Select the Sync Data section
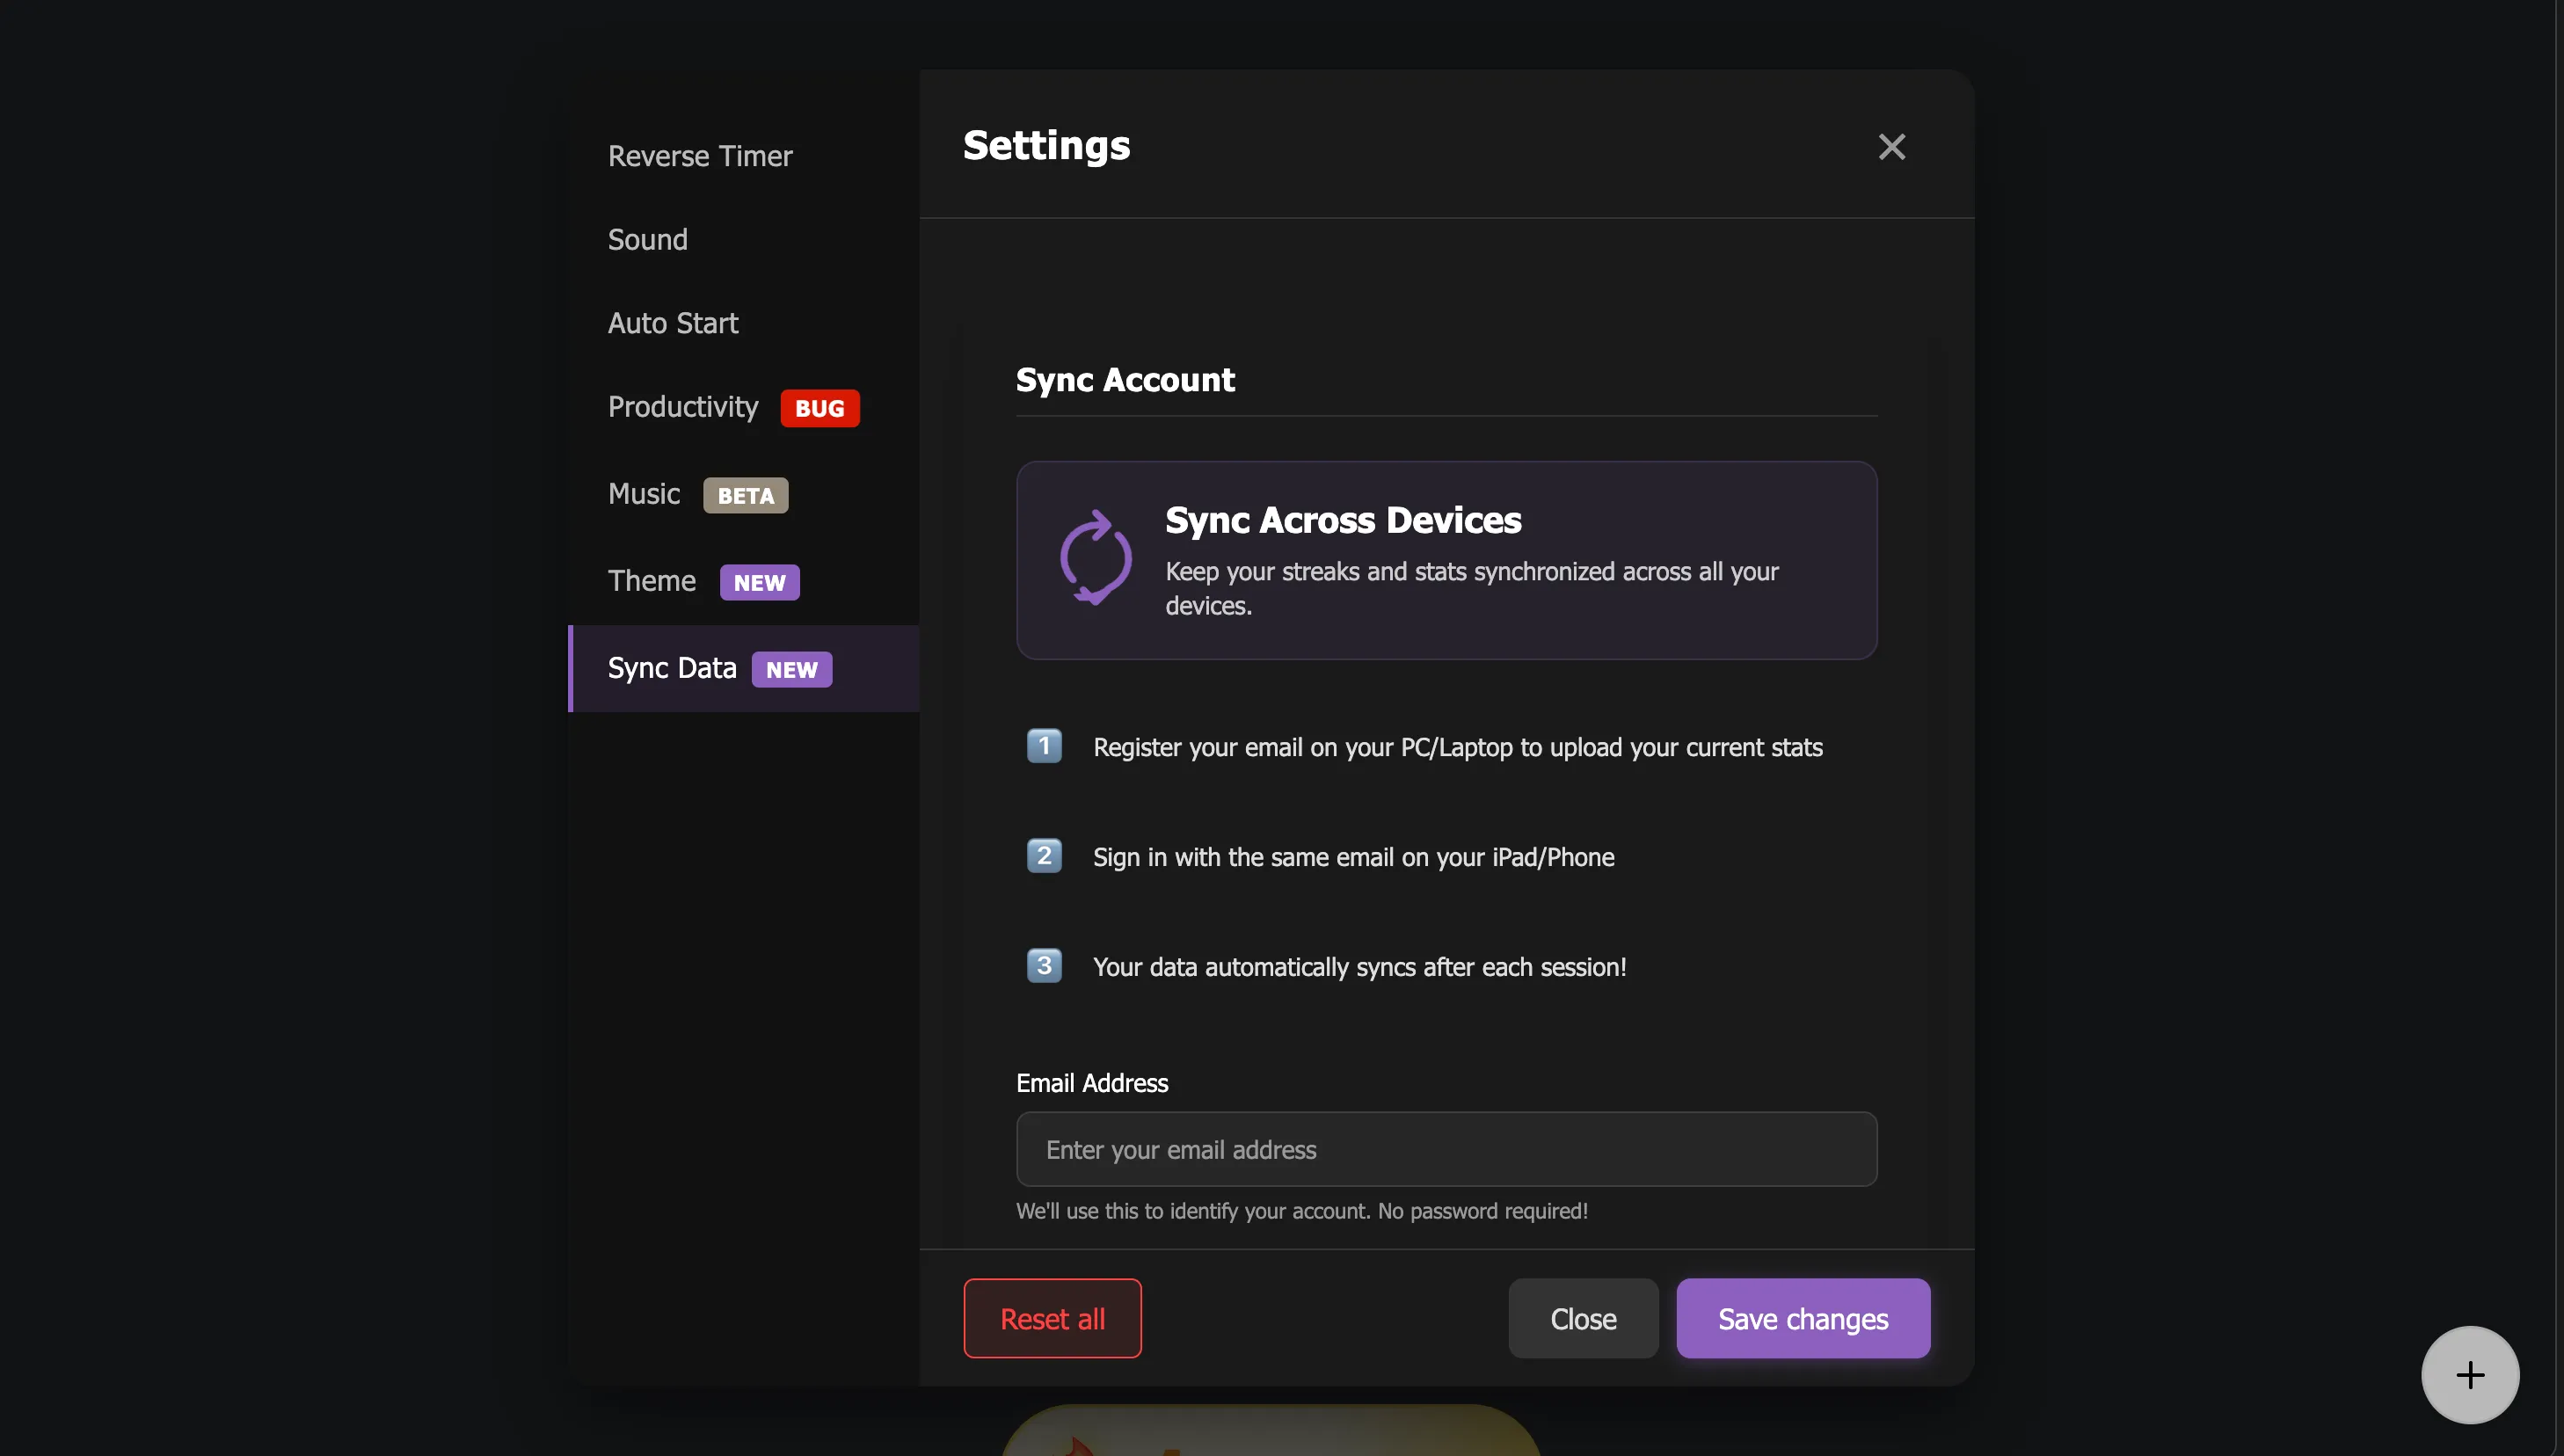The image size is (2564, 1456). (672, 668)
